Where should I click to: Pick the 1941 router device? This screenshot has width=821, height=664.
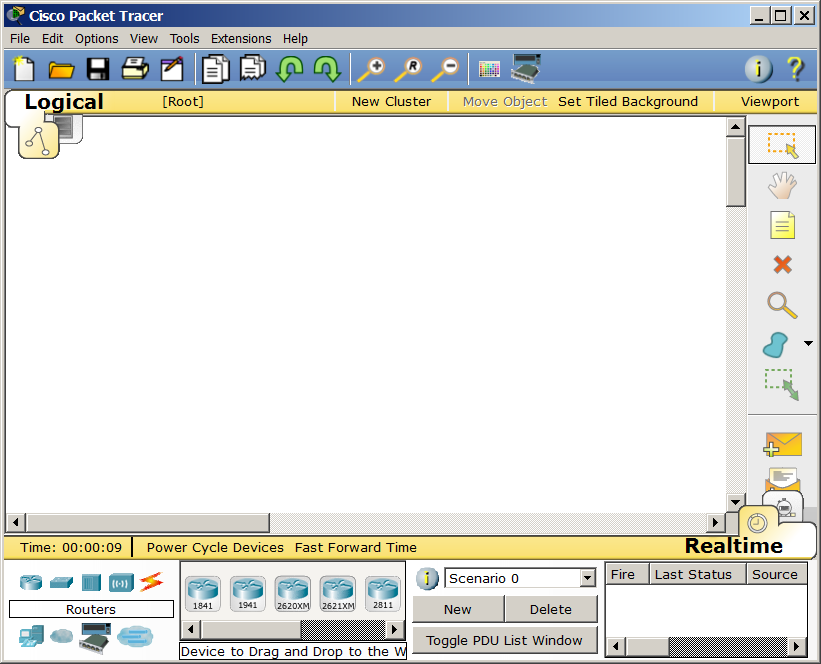(x=248, y=594)
